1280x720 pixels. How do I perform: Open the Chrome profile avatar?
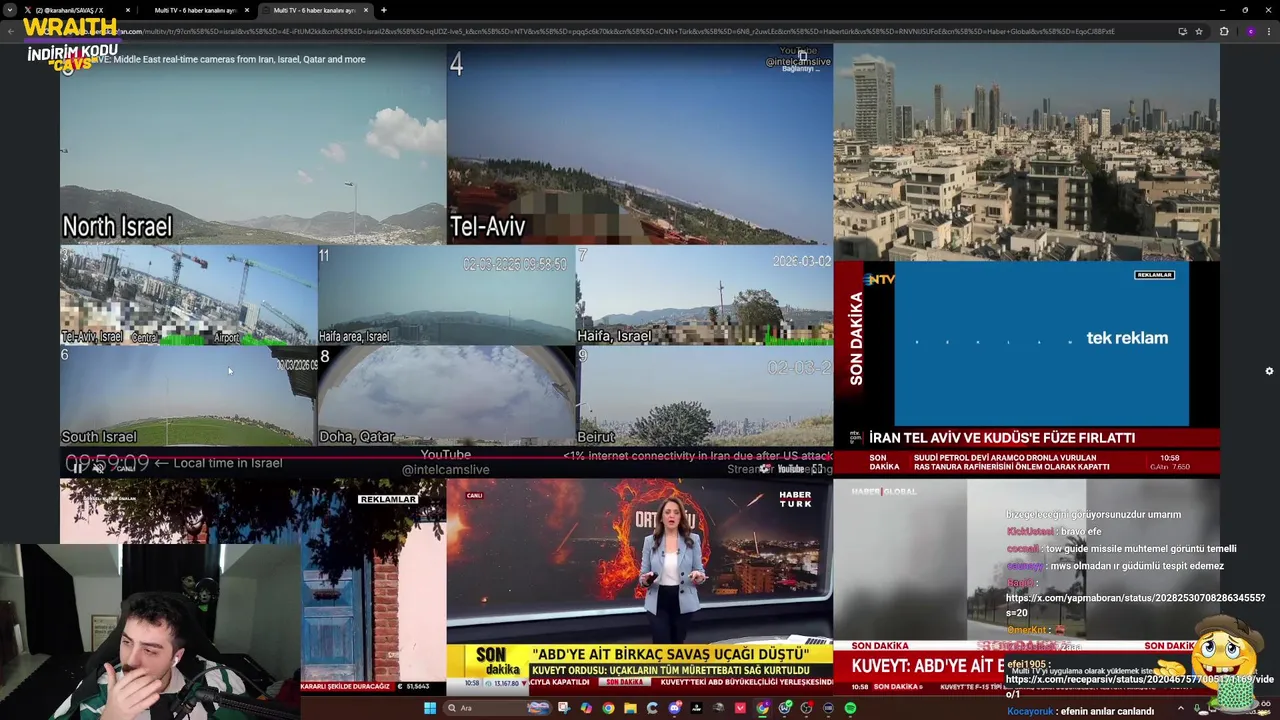(x=1250, y=31)
